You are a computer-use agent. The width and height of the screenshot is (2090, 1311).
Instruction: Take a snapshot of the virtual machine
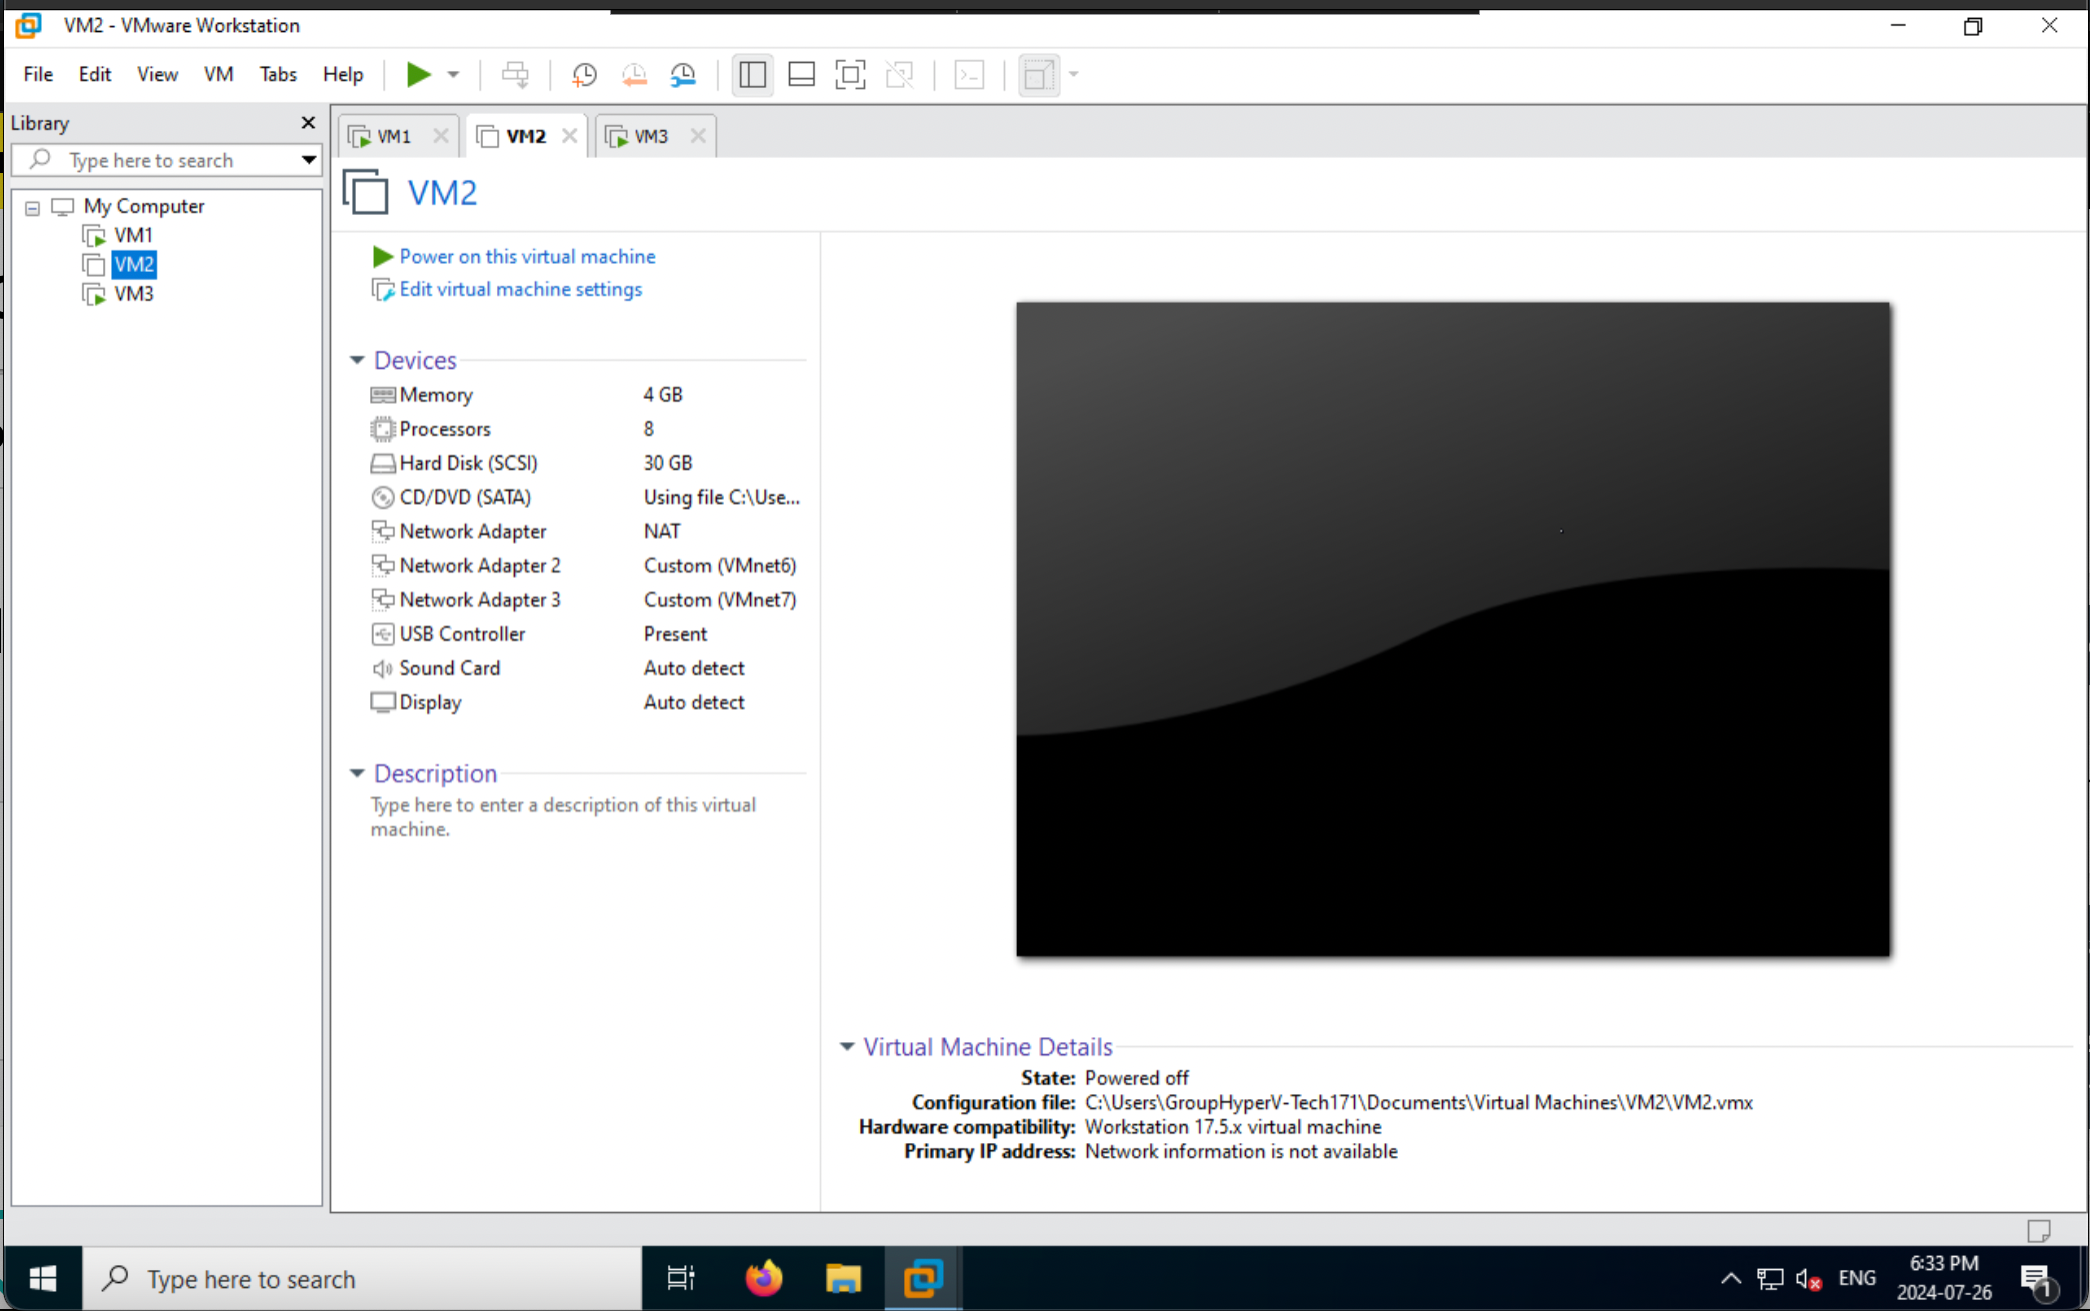click(x=585, y=74)
